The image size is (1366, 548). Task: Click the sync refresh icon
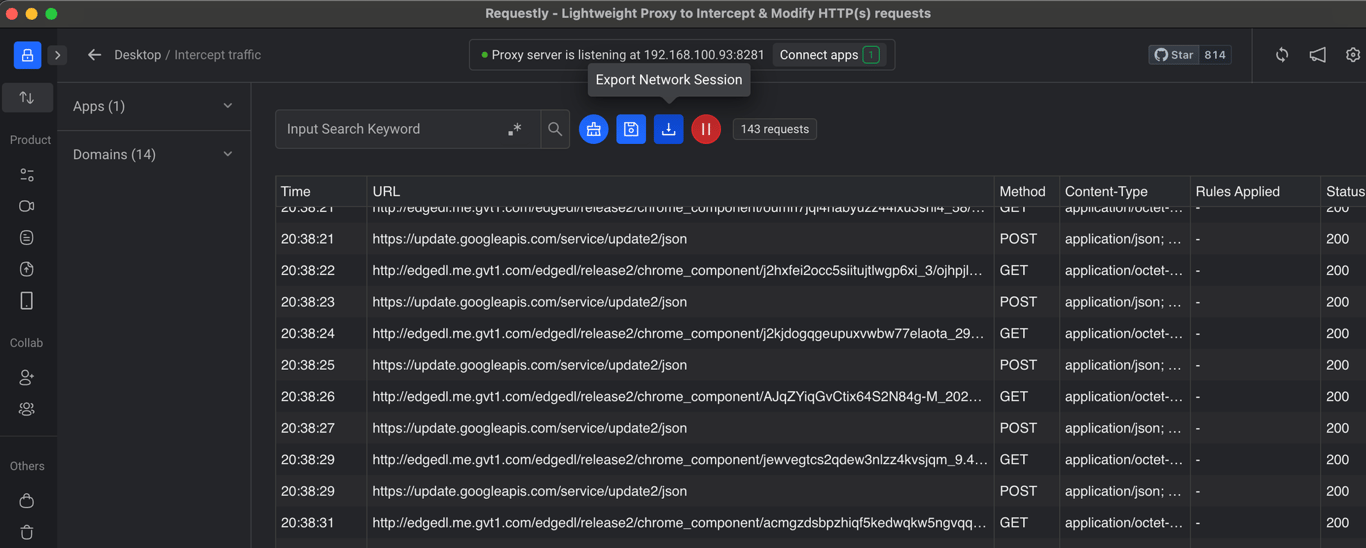tap(1282, 55)
